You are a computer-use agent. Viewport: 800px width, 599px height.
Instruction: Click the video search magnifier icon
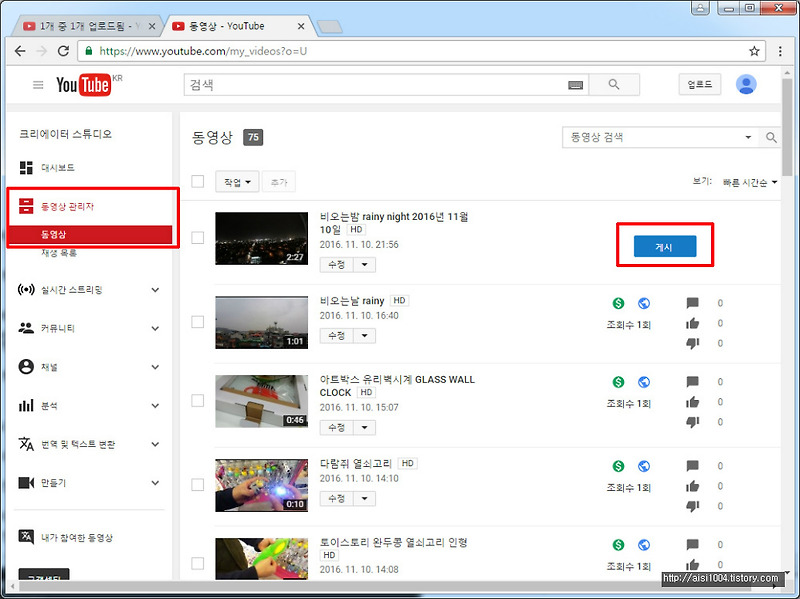[771, 137]
